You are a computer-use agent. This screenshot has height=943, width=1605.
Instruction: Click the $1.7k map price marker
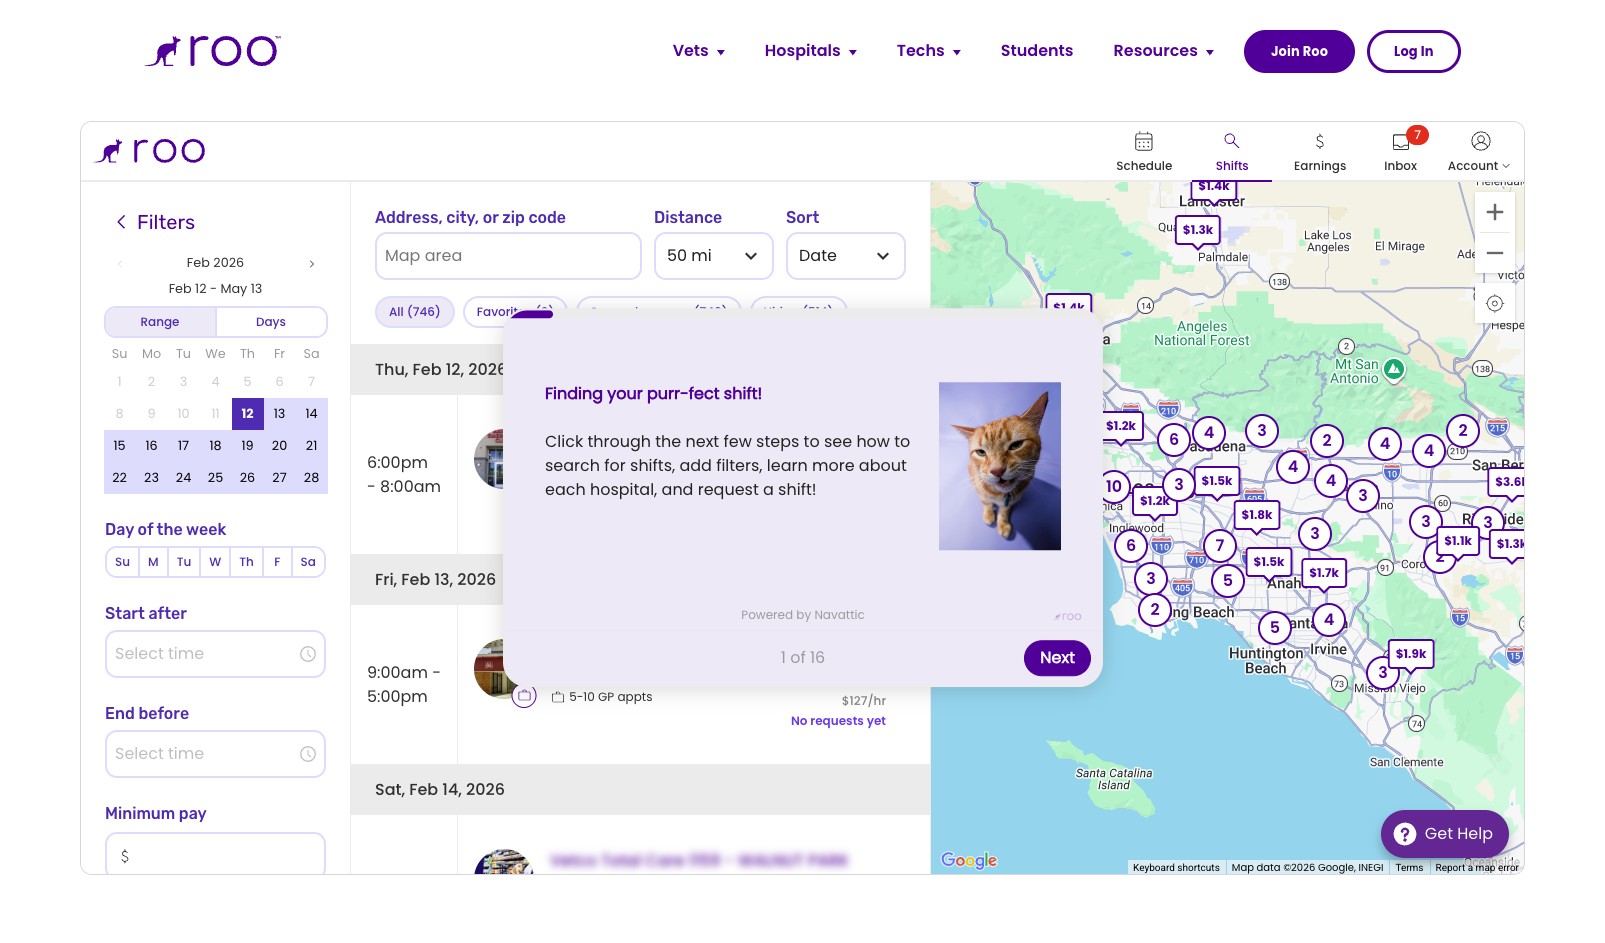pos(1324,574)
